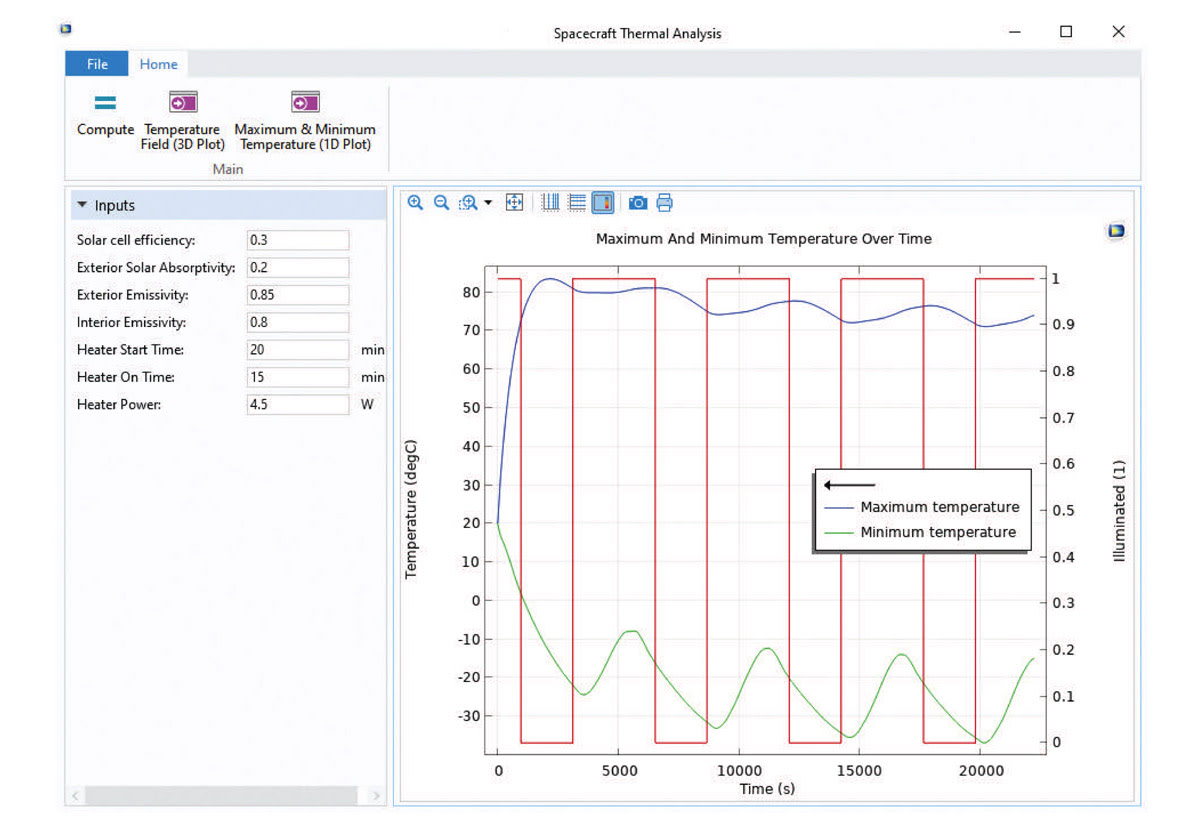1200x825 pixels.
Task: Click the scrollbar left arrow in Inputs panel
Action: pos(75,796)
